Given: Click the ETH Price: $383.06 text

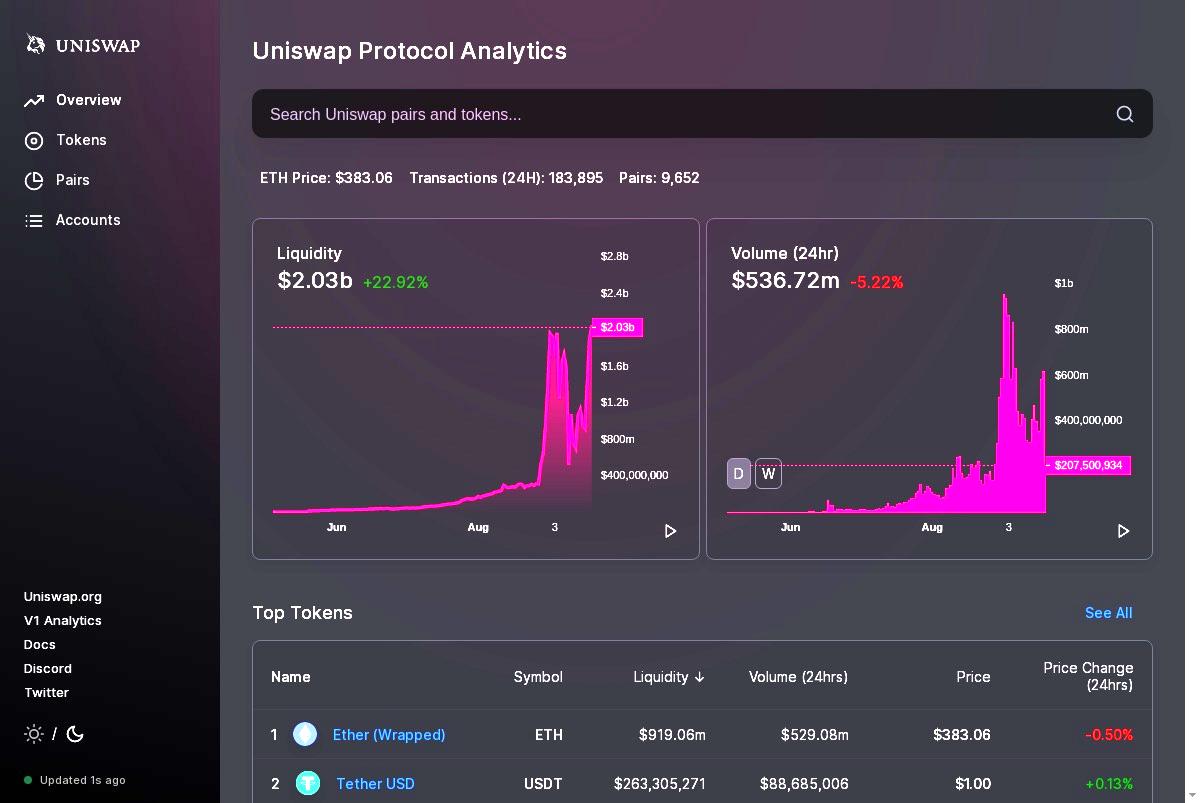Looking at the screenshot, I should pos(326,178).
